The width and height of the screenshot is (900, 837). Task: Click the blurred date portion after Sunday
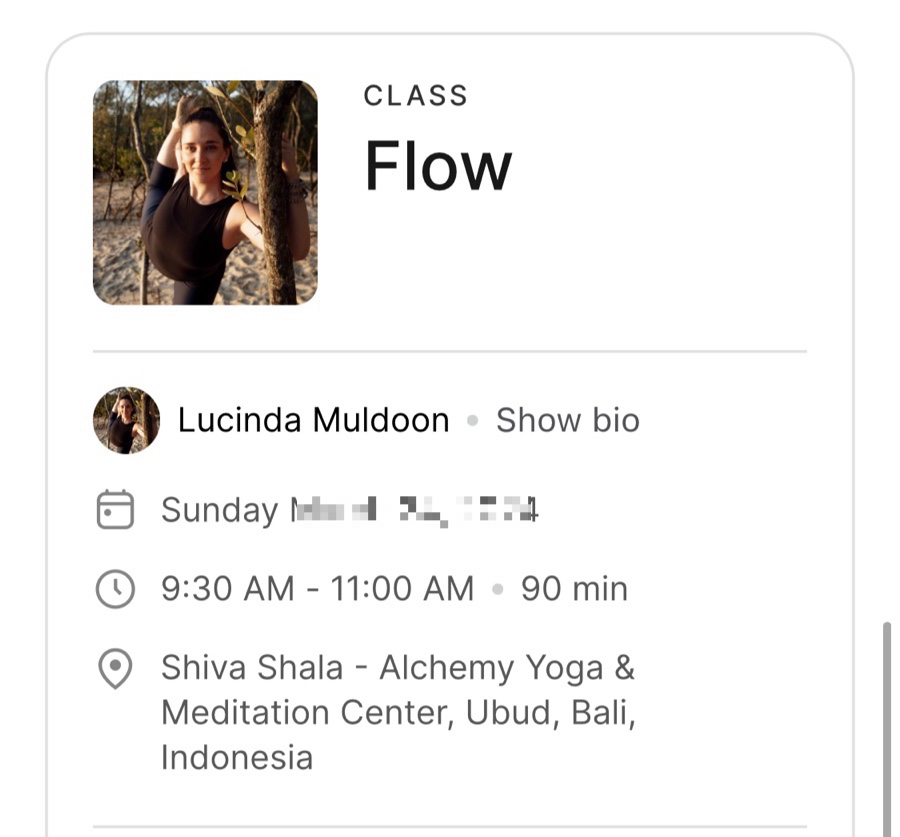414,510
